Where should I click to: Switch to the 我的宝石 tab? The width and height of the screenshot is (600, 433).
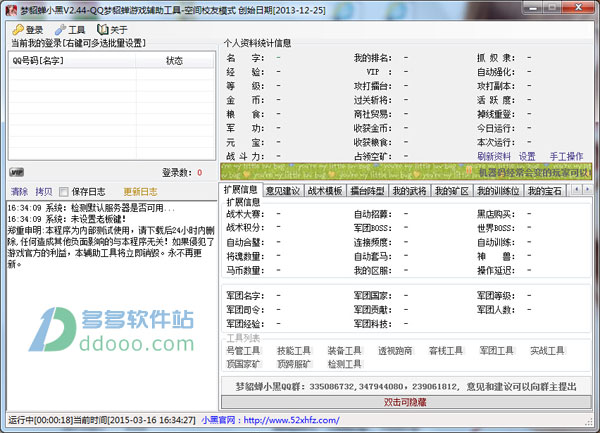click(x=545, y=190)
